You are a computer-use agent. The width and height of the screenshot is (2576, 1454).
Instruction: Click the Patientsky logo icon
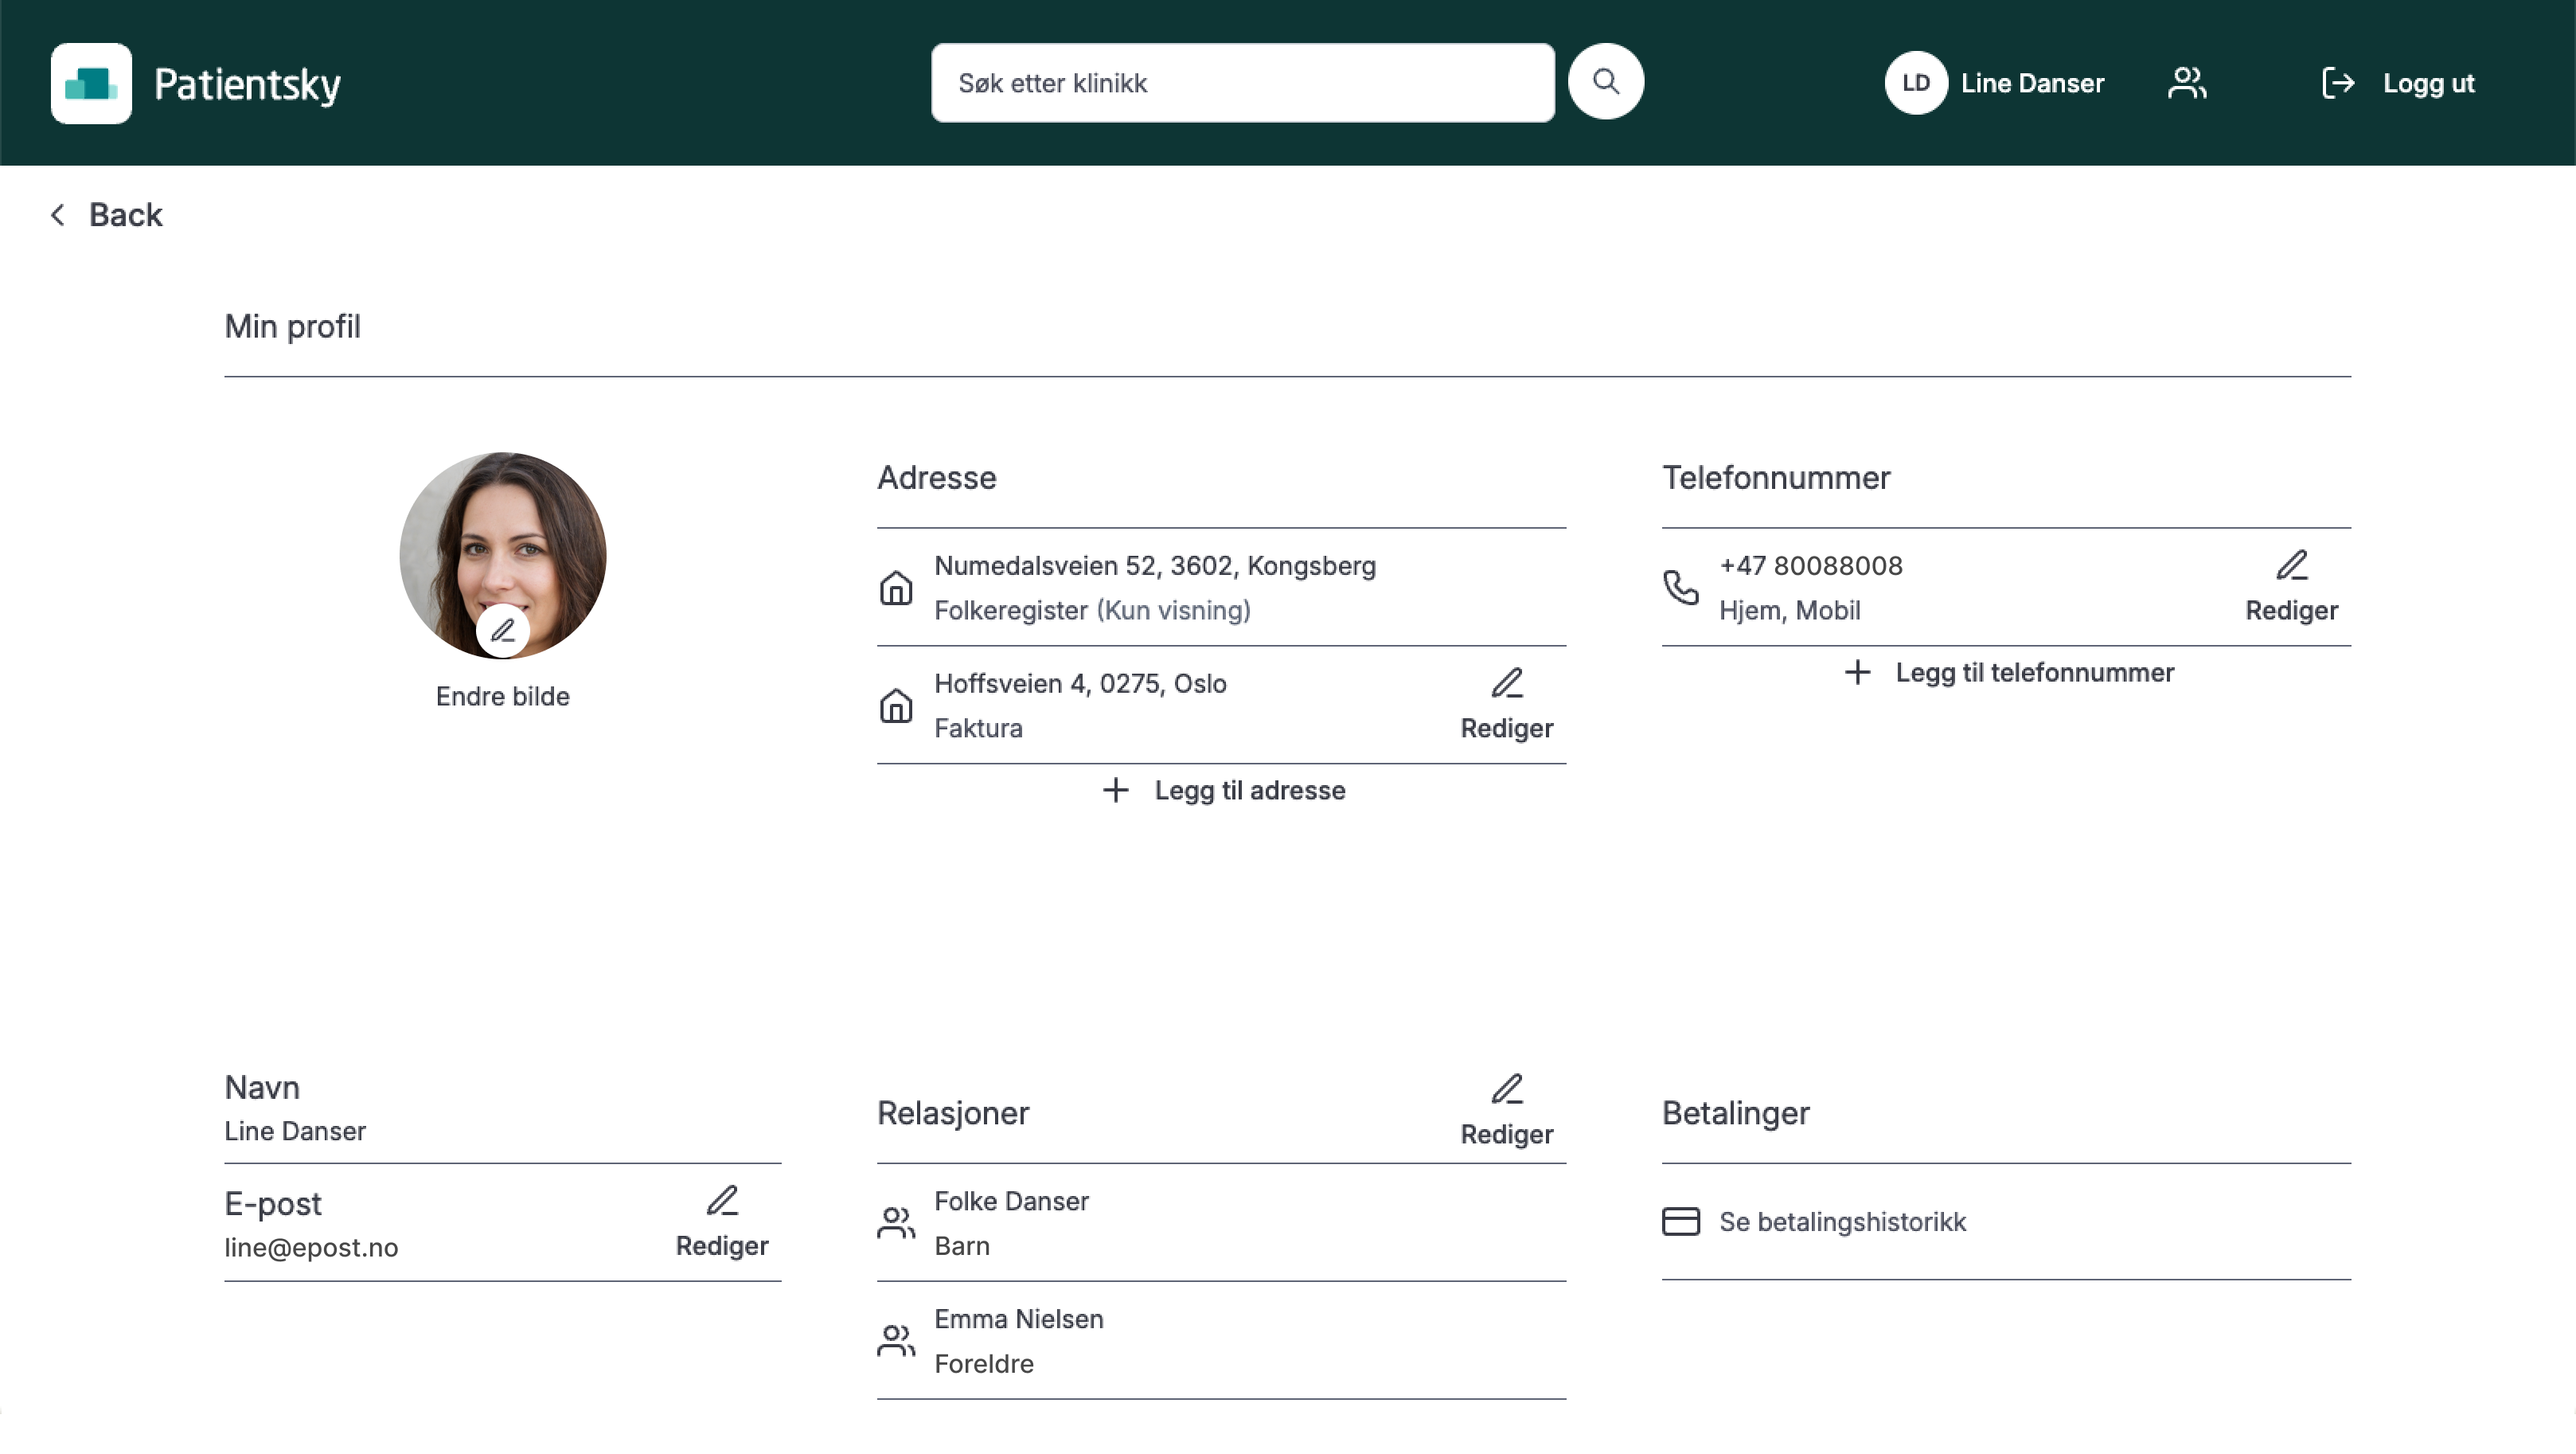(91, 83)
